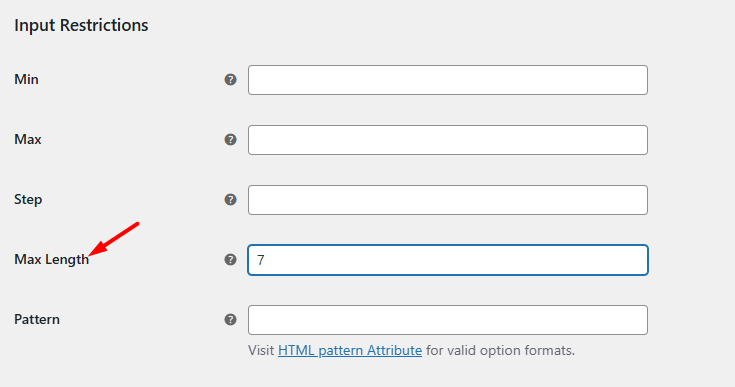Viewport: 735px width, 387px height.
Task: Select the Step label text
Action: [x=28, y=200]
